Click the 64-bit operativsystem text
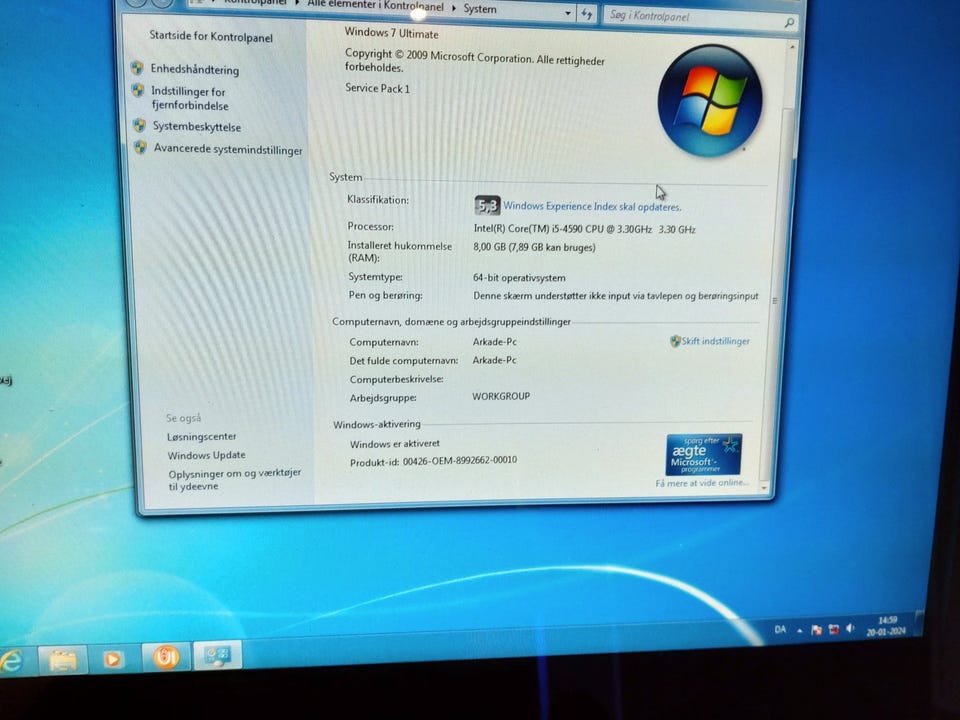The height and width of the screenshot is (720, 960). point(519,277)
